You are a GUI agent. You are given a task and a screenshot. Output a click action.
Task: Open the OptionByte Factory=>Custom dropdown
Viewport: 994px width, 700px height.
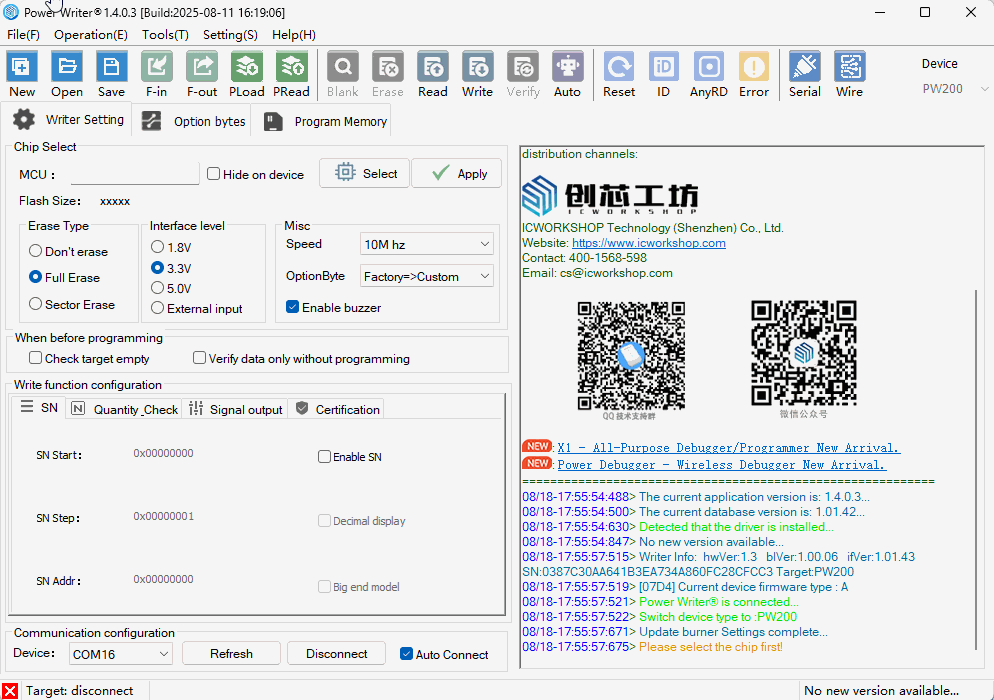[x=427, y=276]
